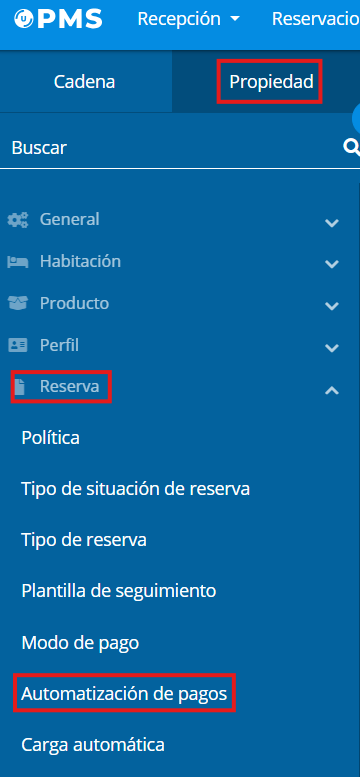Switch to the Propiedad tab
This screenshot has height=777, width=360.
coord(271,82)
